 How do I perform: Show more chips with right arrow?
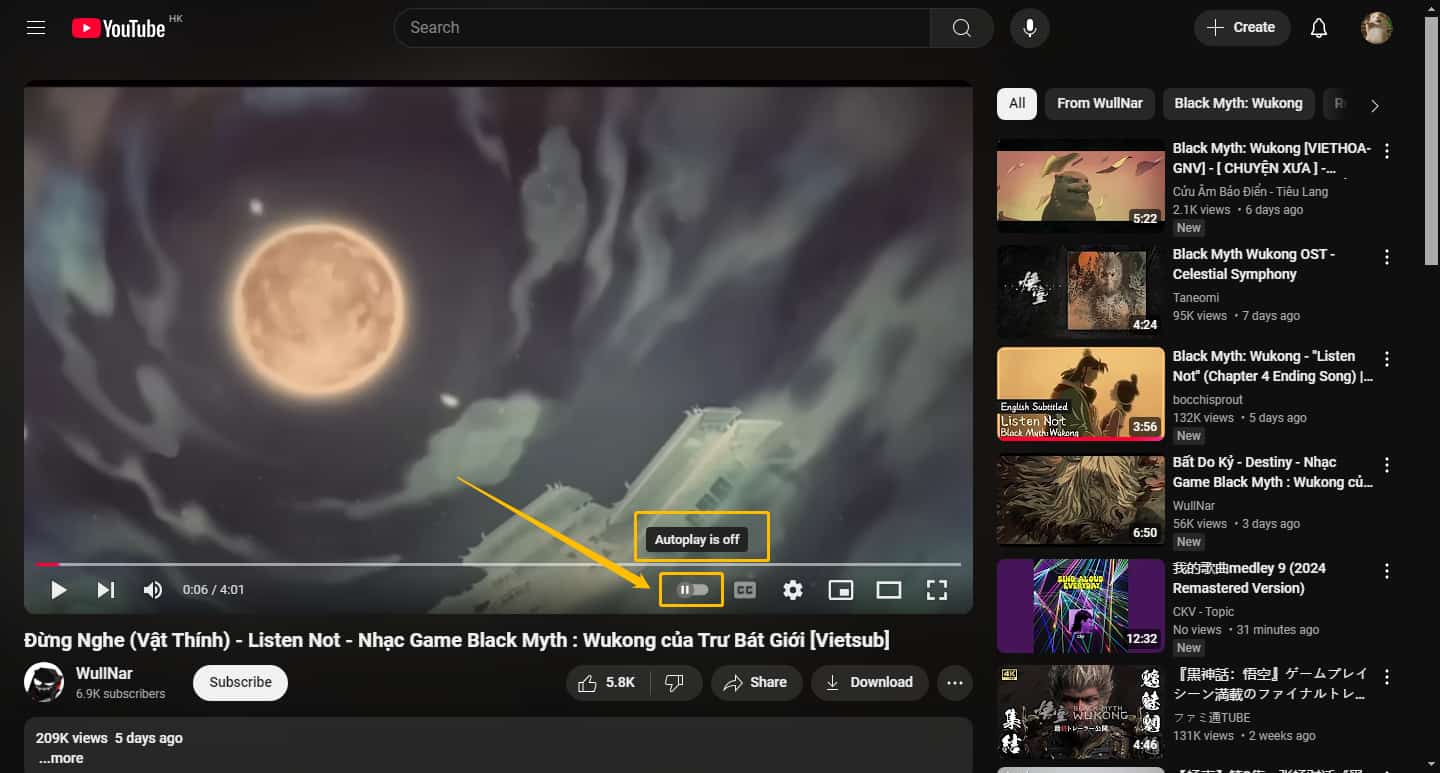pyautogui.click(x=1375, y=105)
